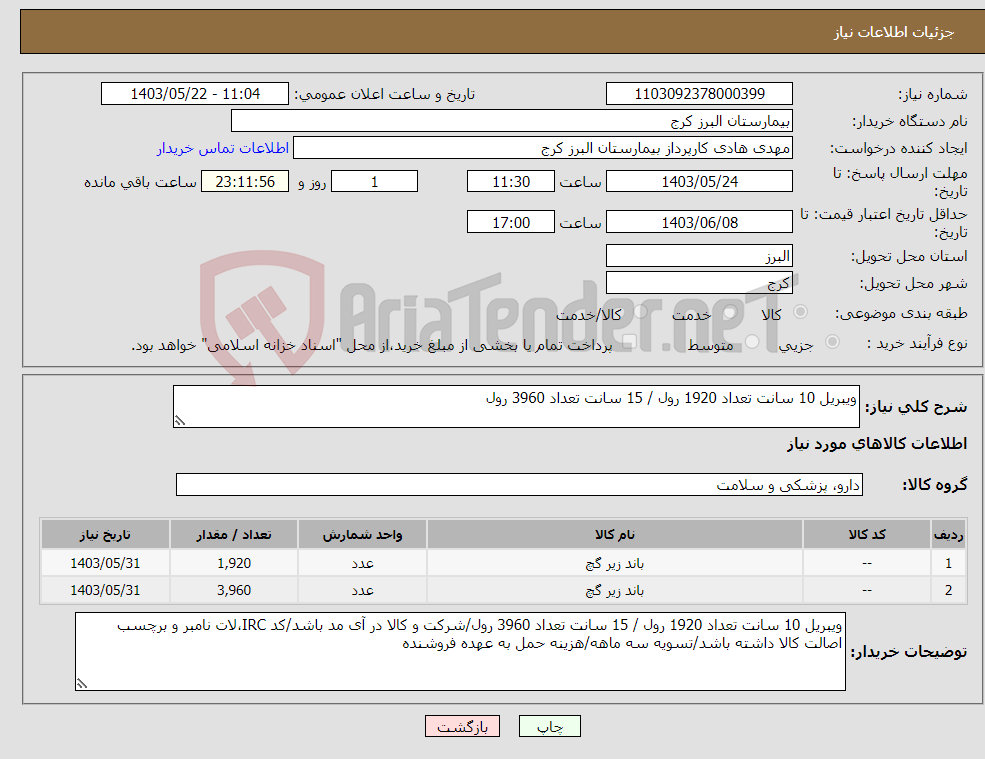Click the delivery city field کرج
The height and width of the screenshot is (759, 985).
coord(699,283)
